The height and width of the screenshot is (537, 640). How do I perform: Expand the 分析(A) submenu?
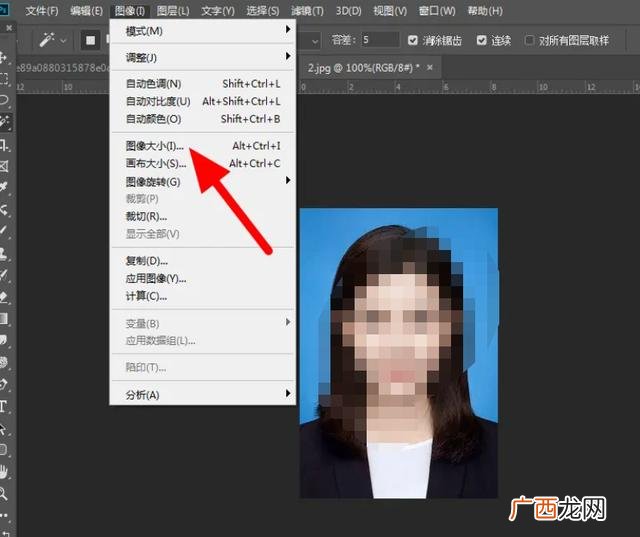(203, 395)
